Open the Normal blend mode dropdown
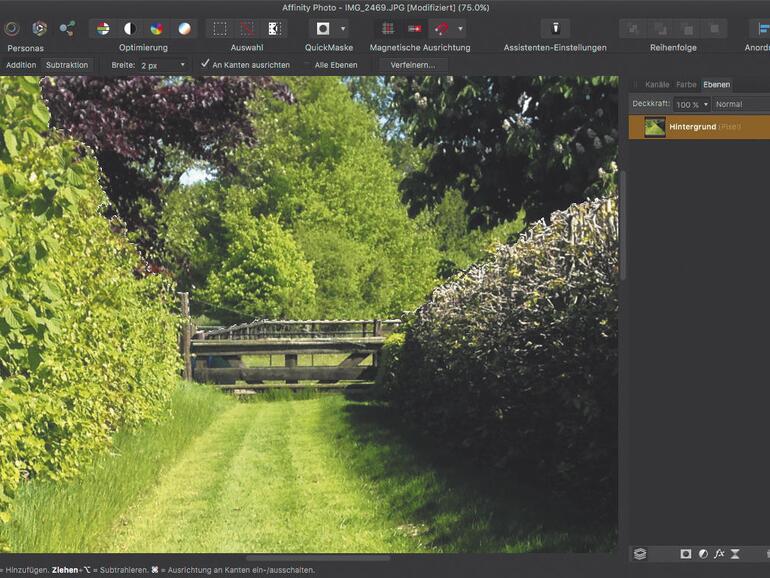Viewport: 770px width, 578px height. [741, 104]
